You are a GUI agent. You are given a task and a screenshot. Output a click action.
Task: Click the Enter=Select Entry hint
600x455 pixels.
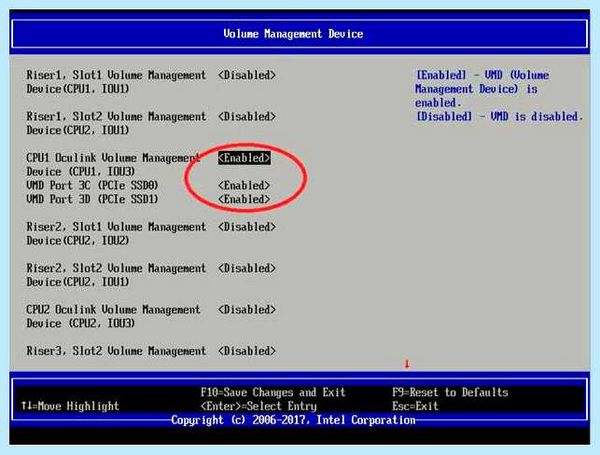click(x=259, y=406)
